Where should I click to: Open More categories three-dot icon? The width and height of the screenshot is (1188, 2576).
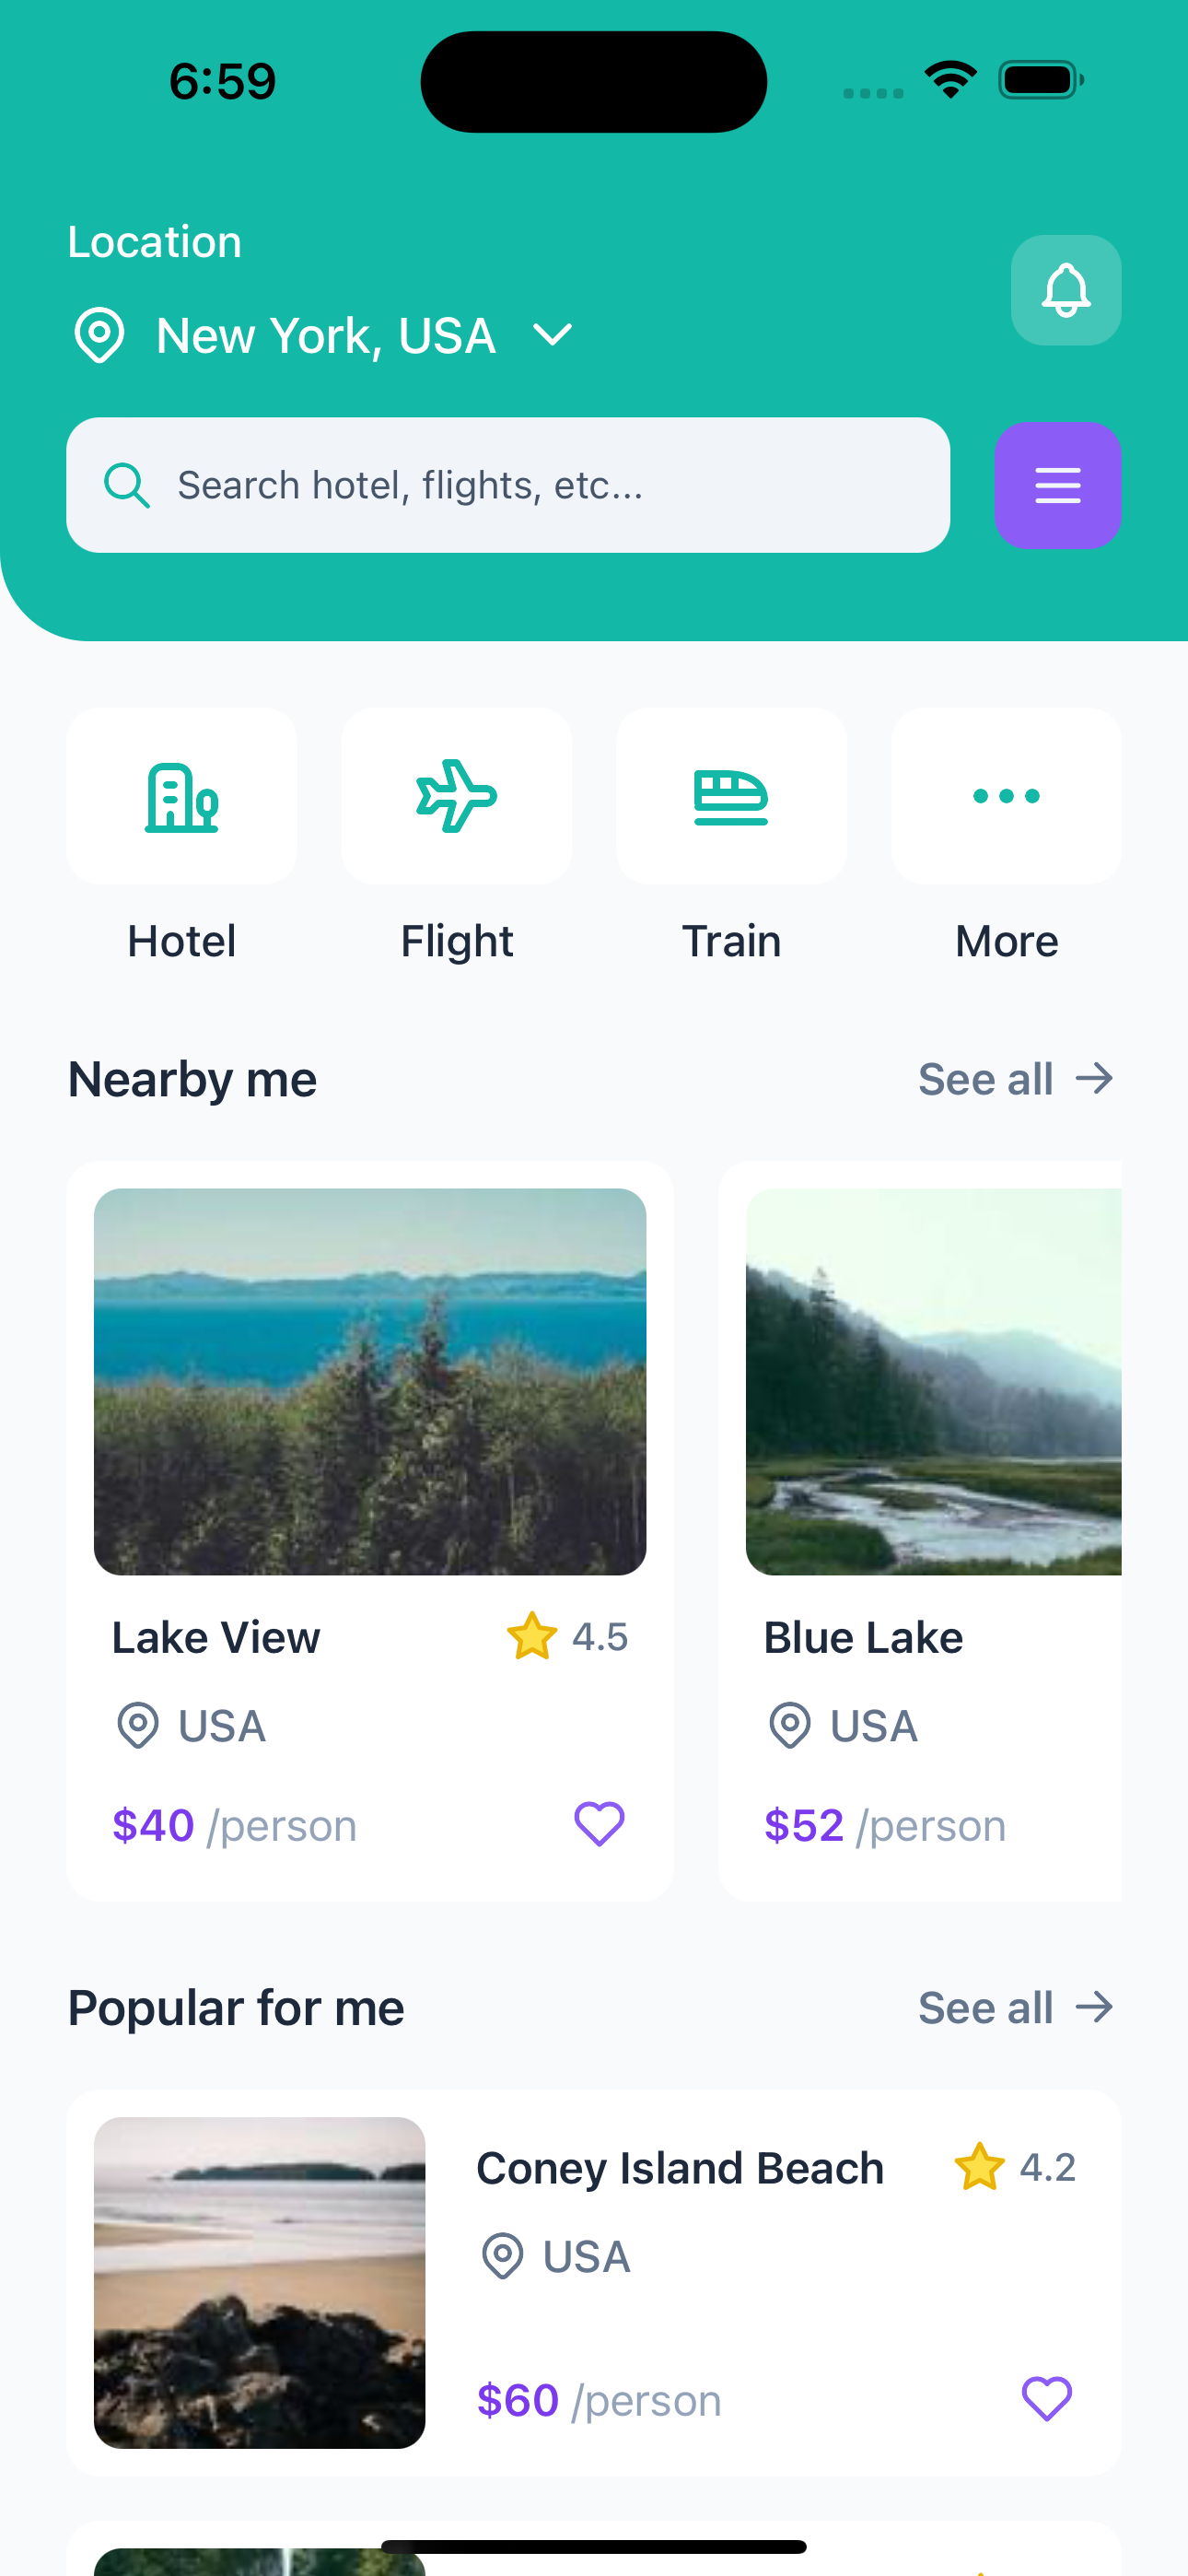click(x=1006, y=796)
